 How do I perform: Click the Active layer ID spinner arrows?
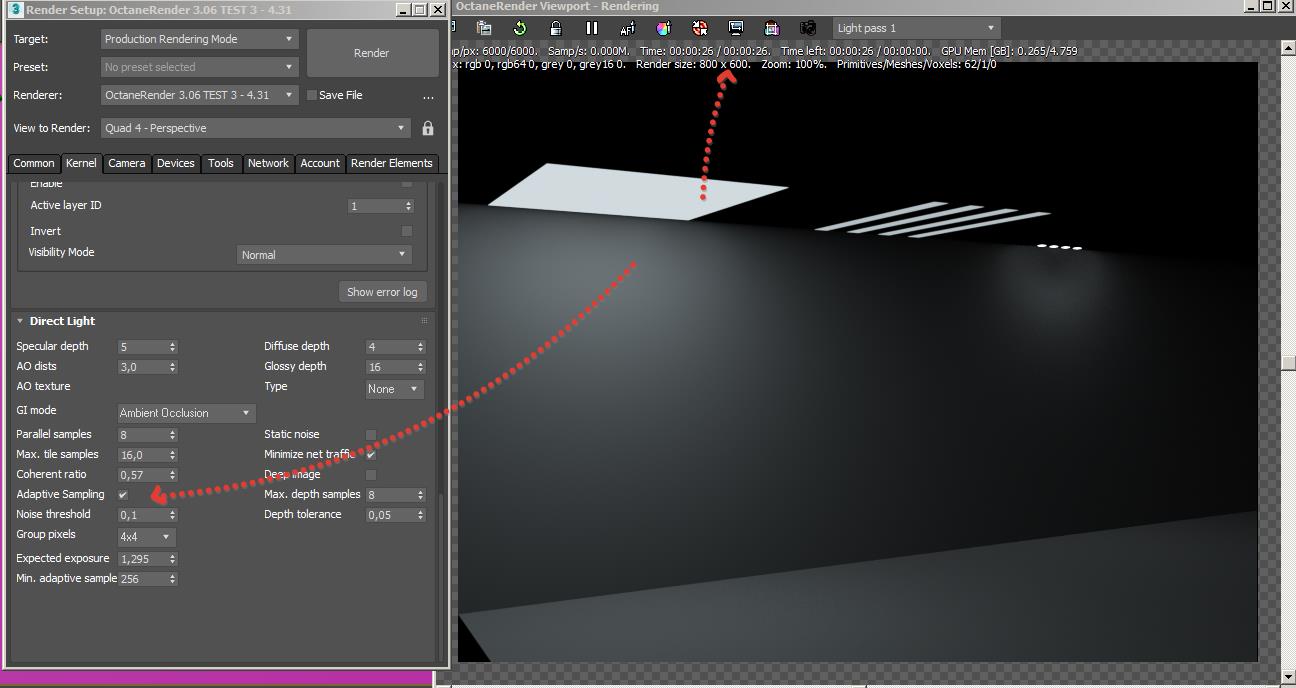(408, 206)
